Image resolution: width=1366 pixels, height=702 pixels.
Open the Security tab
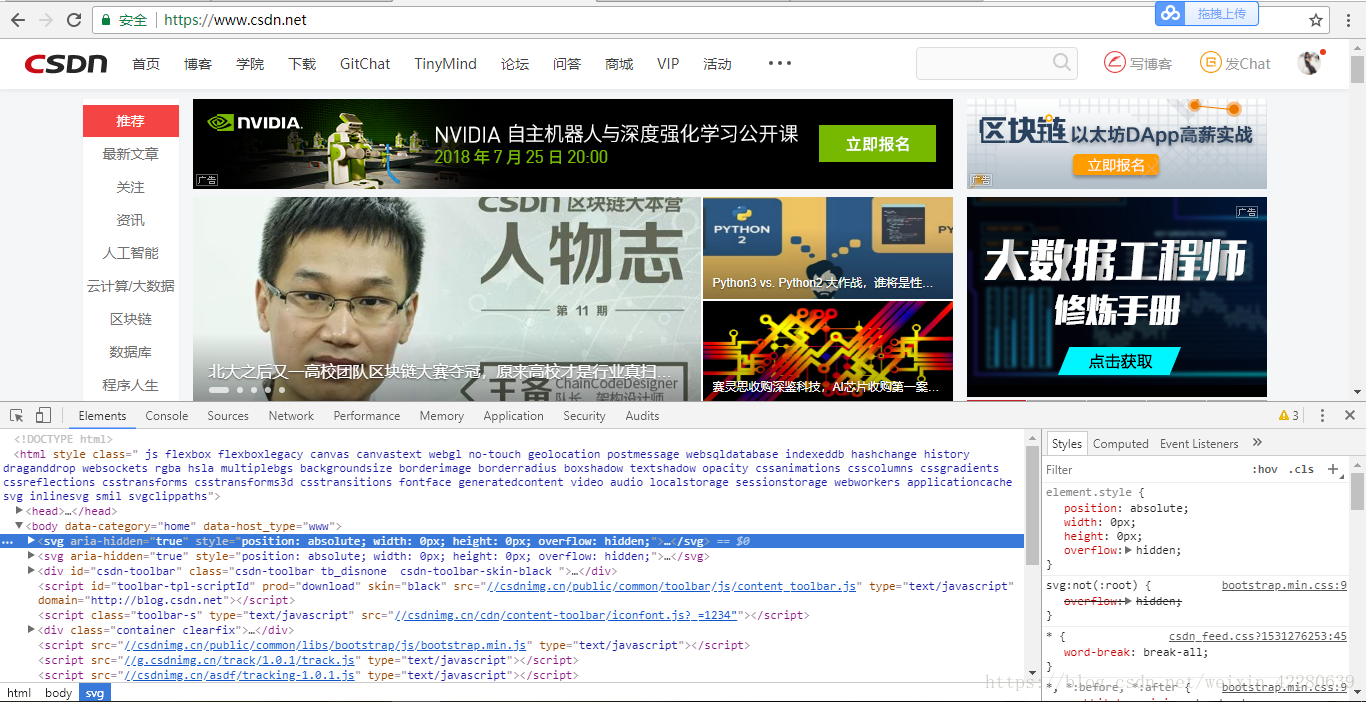click(584, 416)
